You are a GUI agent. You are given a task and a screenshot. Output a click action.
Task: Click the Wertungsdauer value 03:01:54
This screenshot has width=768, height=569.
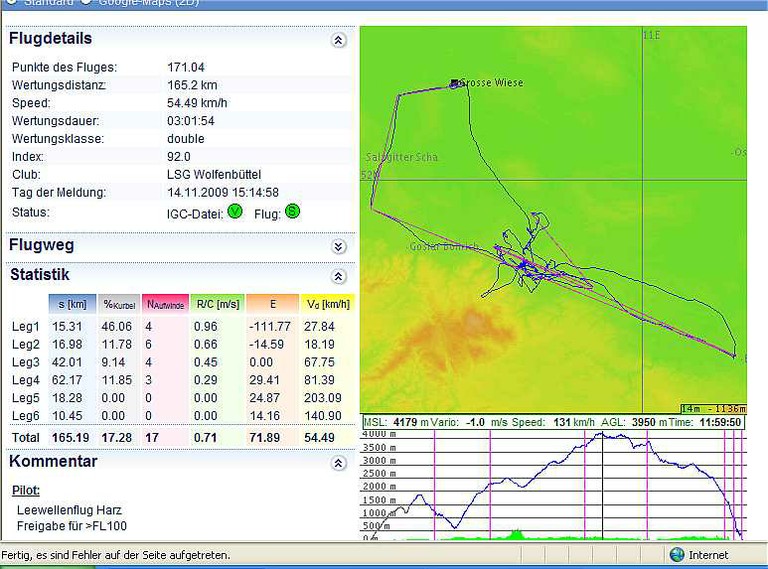point(191,120)
